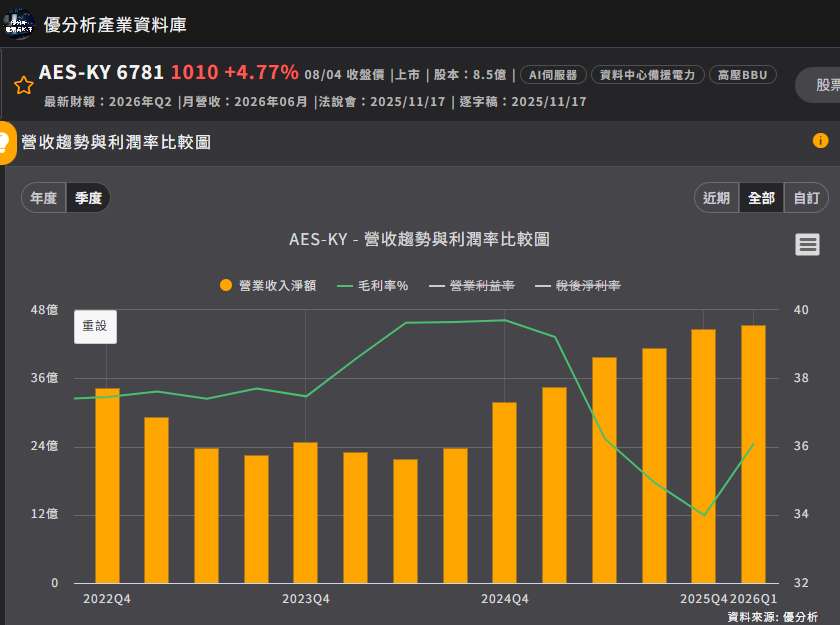Viewport: 840px width, 625px height.
Task: Toggle 營業收入淨額 legend series
Action: tap(268, 285)
